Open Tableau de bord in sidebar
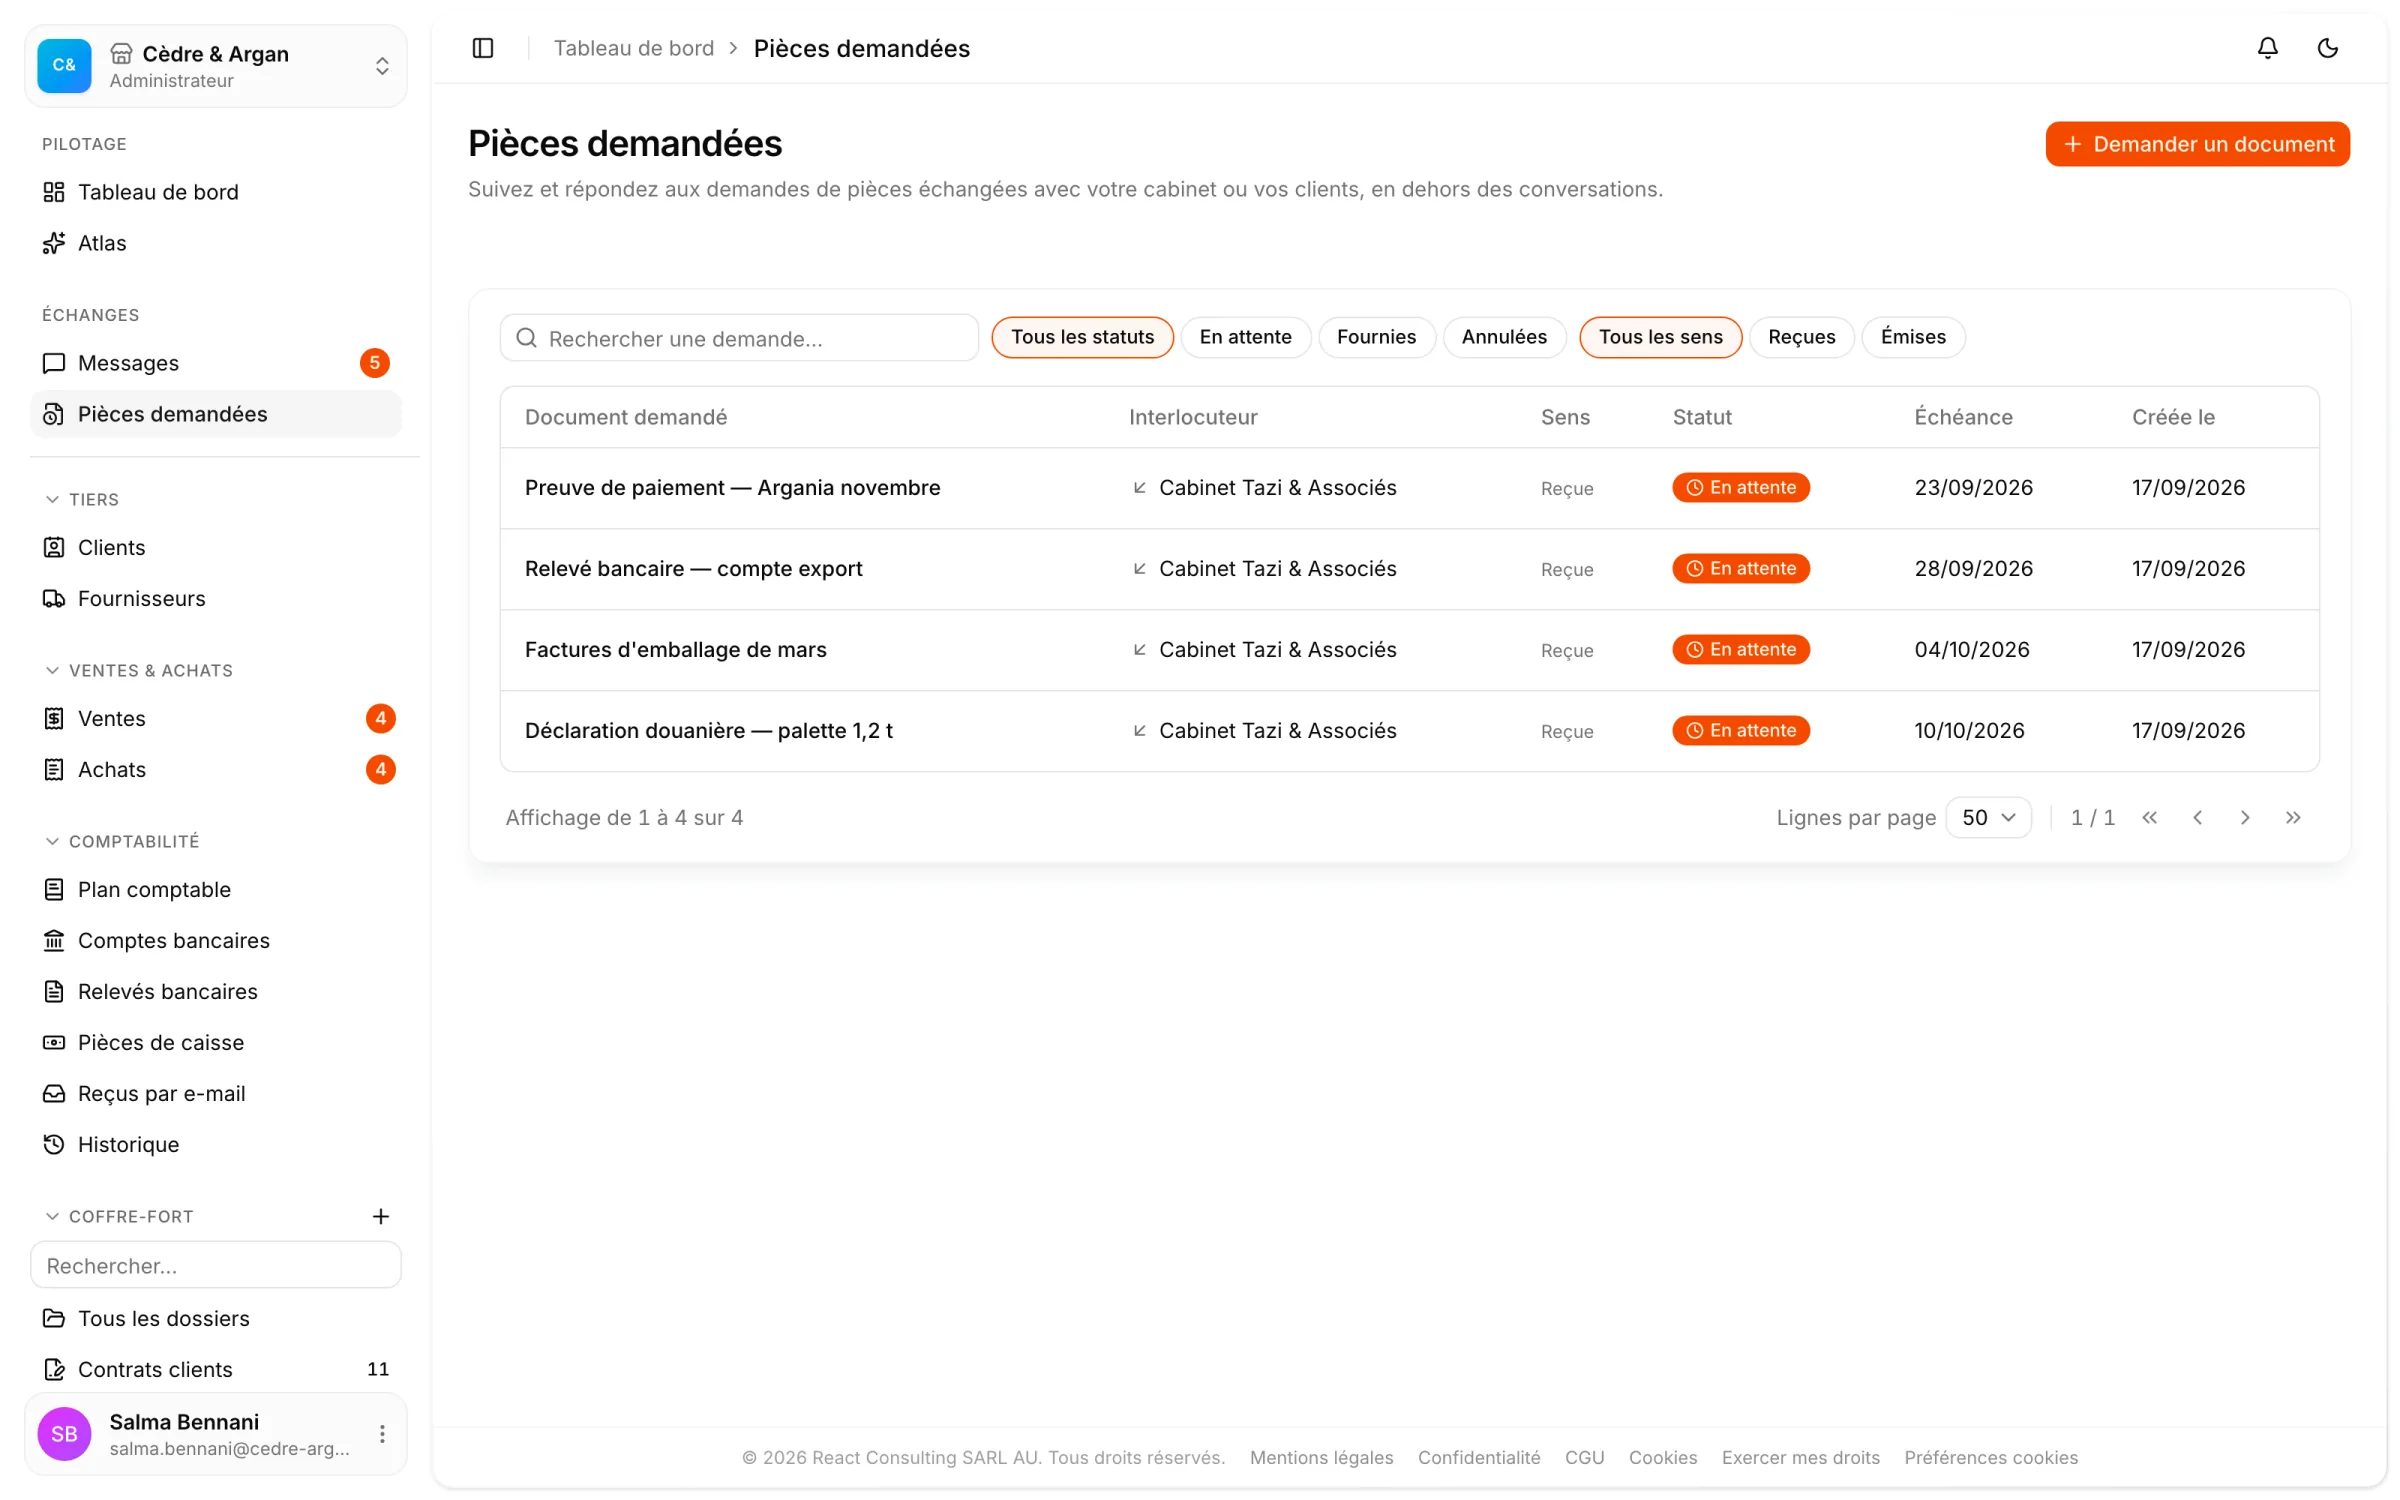This screenshot has width=2400, height=1500. pyautogui.click(x=216, y=192)
